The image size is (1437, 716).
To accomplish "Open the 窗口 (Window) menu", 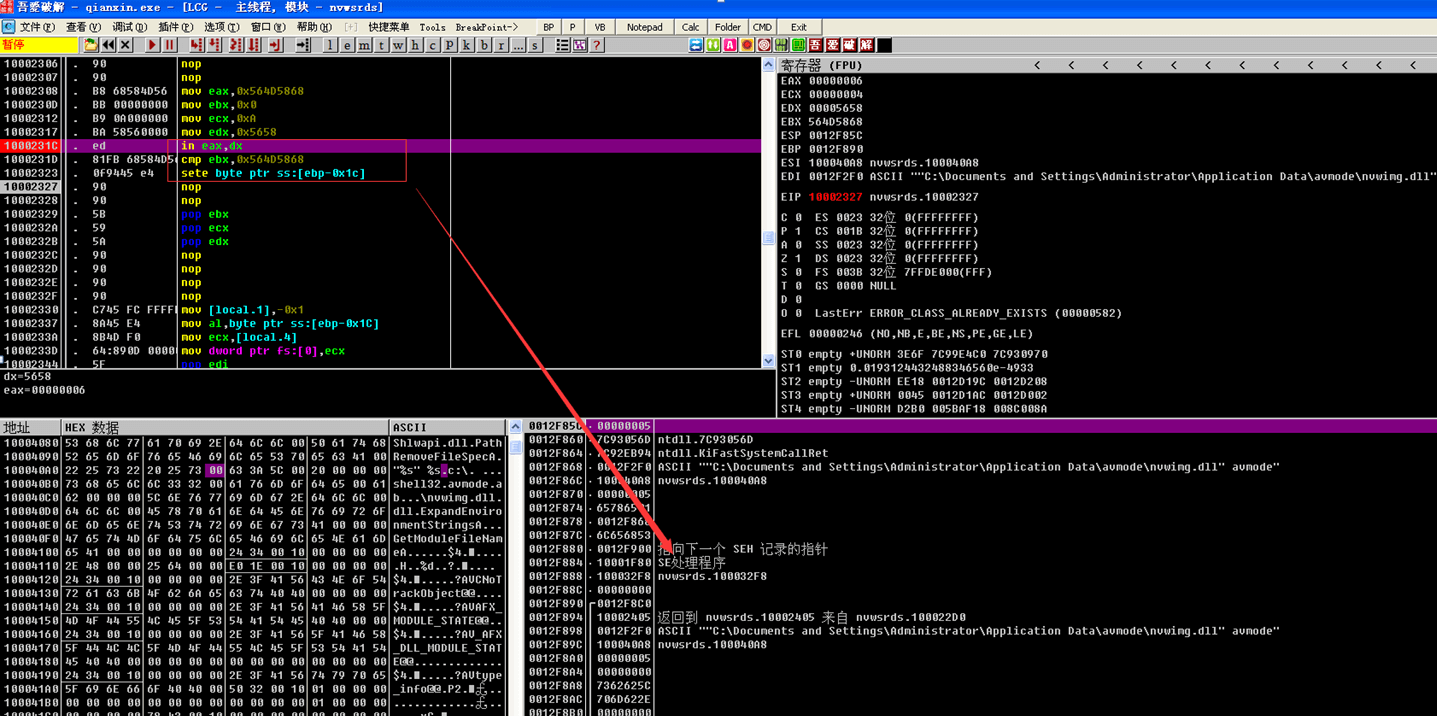I will [268, 27].
